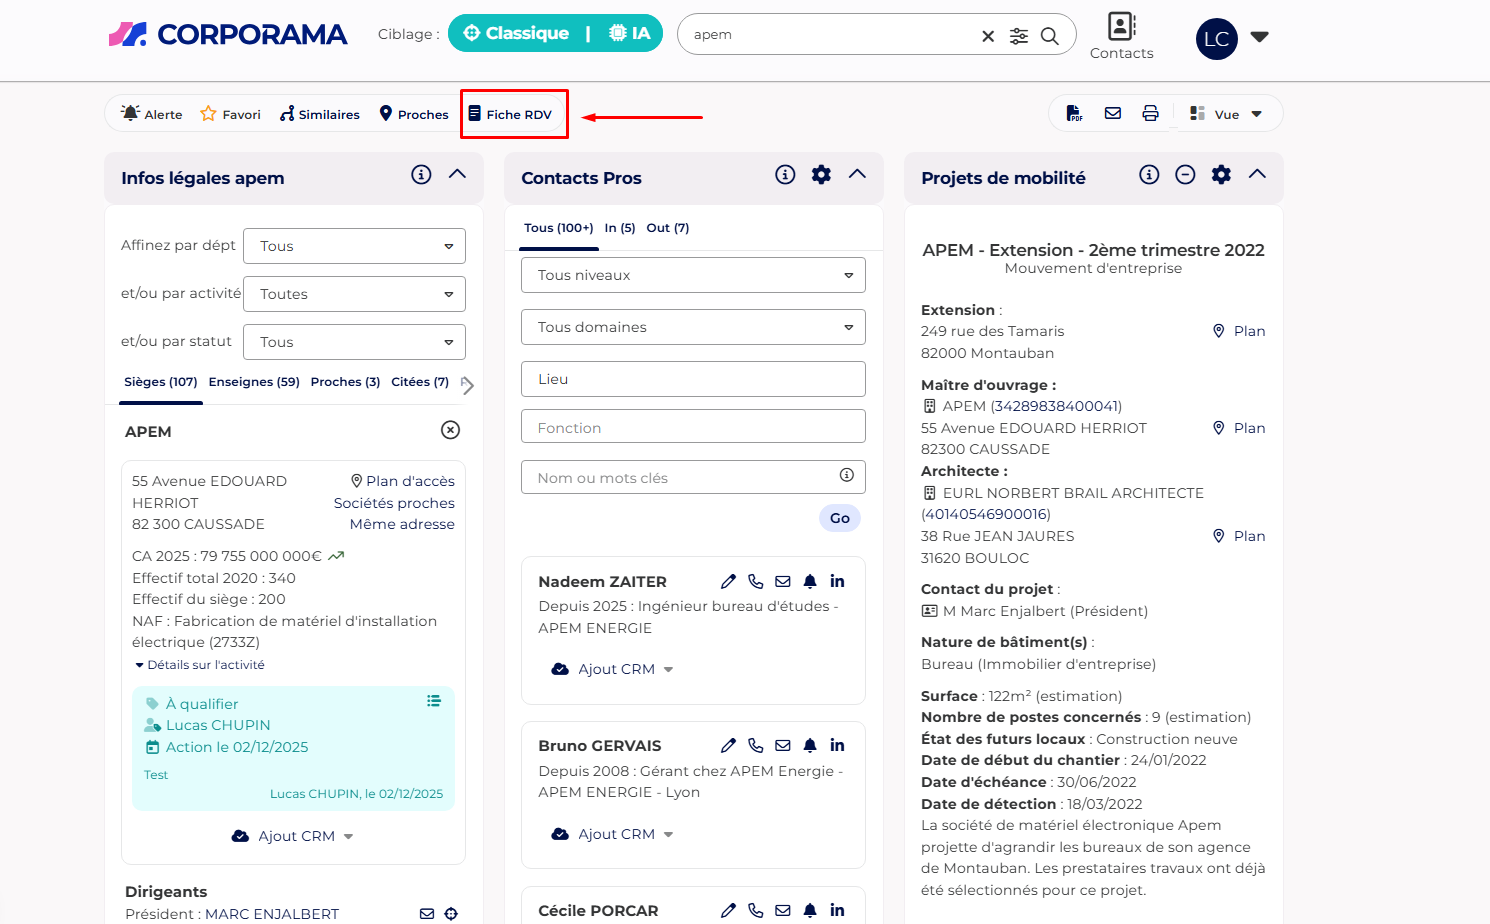Open settings gear in Contacts Pros panel

821,175
